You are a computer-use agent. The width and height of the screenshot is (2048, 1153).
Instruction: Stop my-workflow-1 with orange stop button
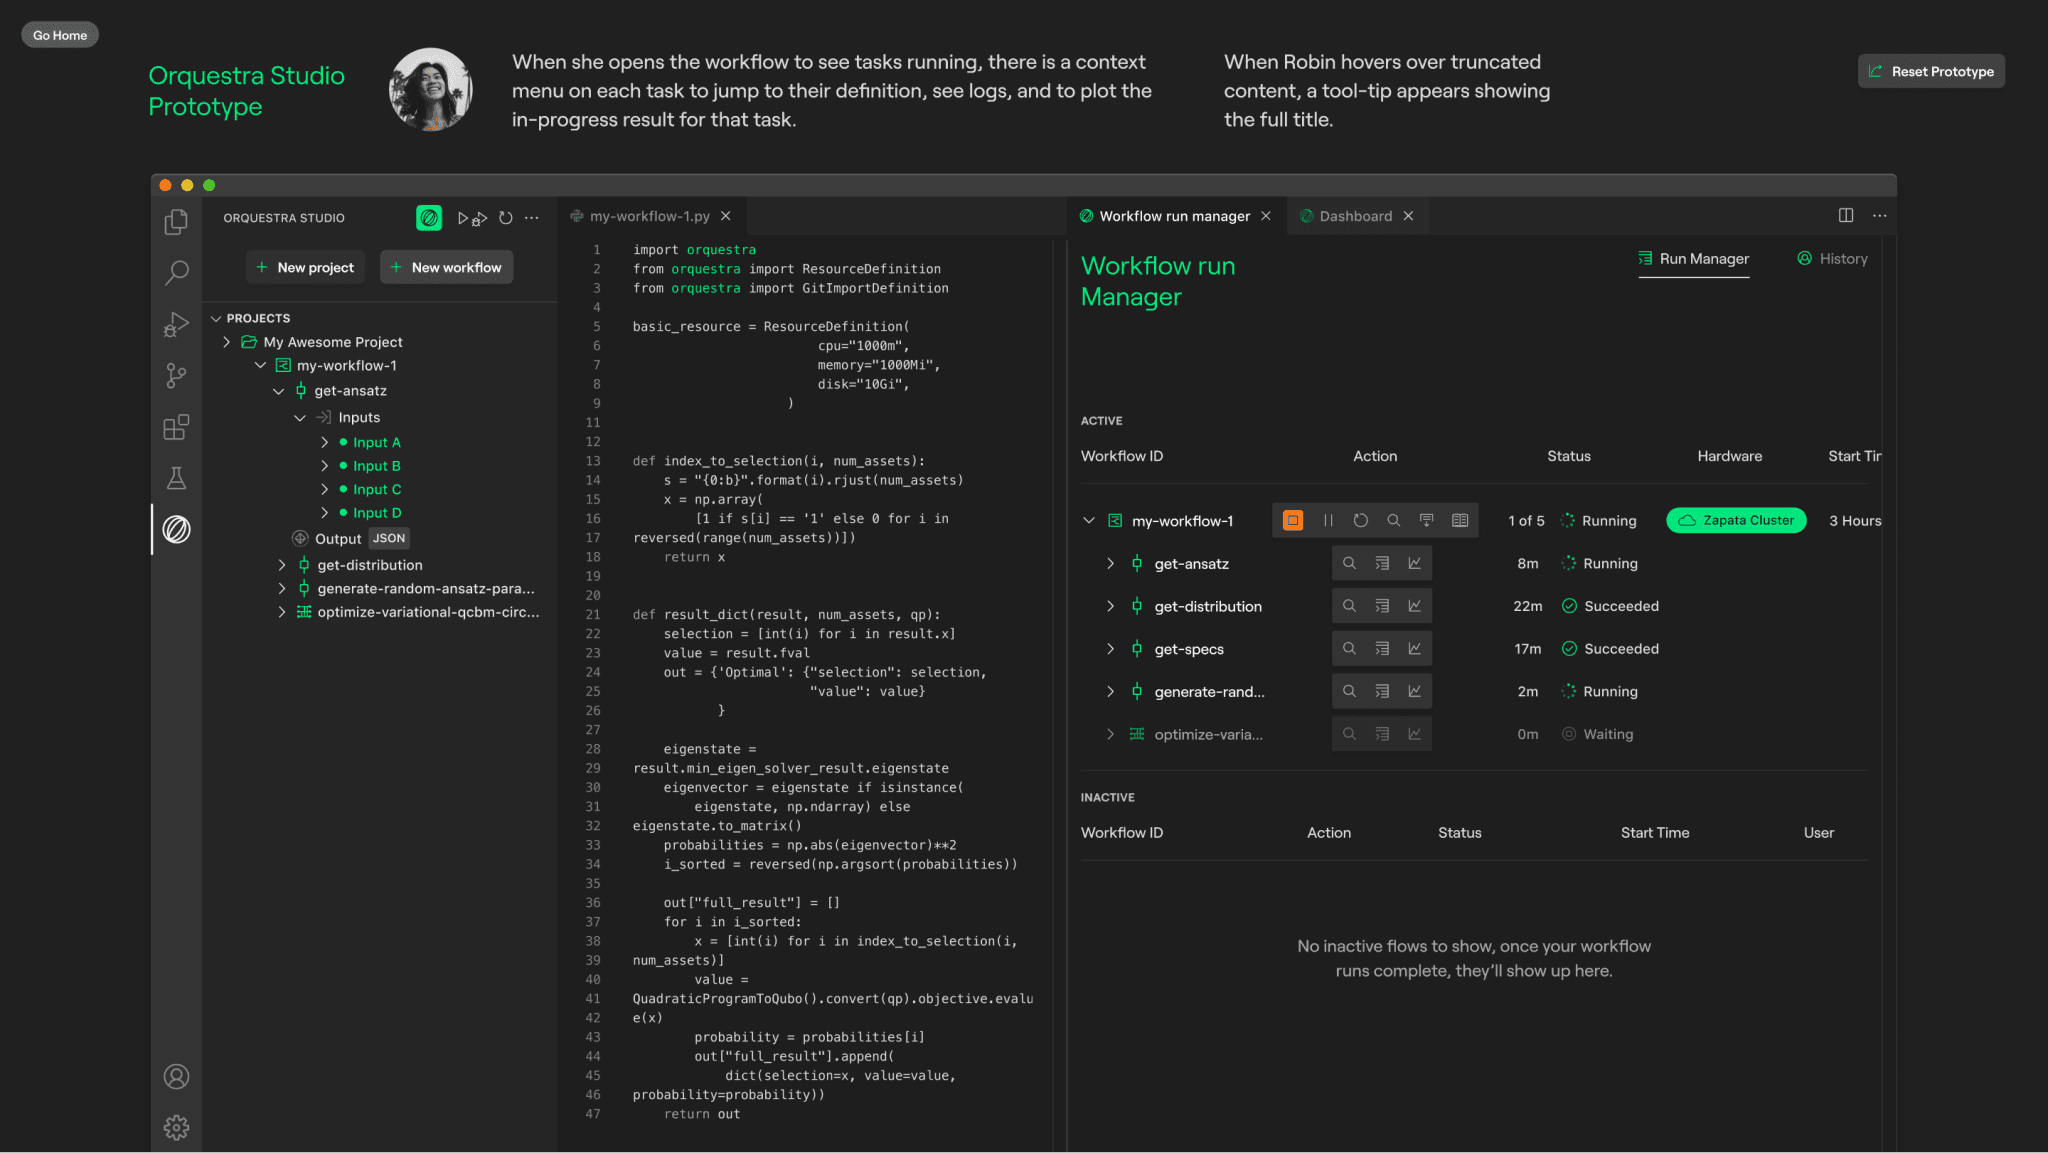click(1293, 520)
